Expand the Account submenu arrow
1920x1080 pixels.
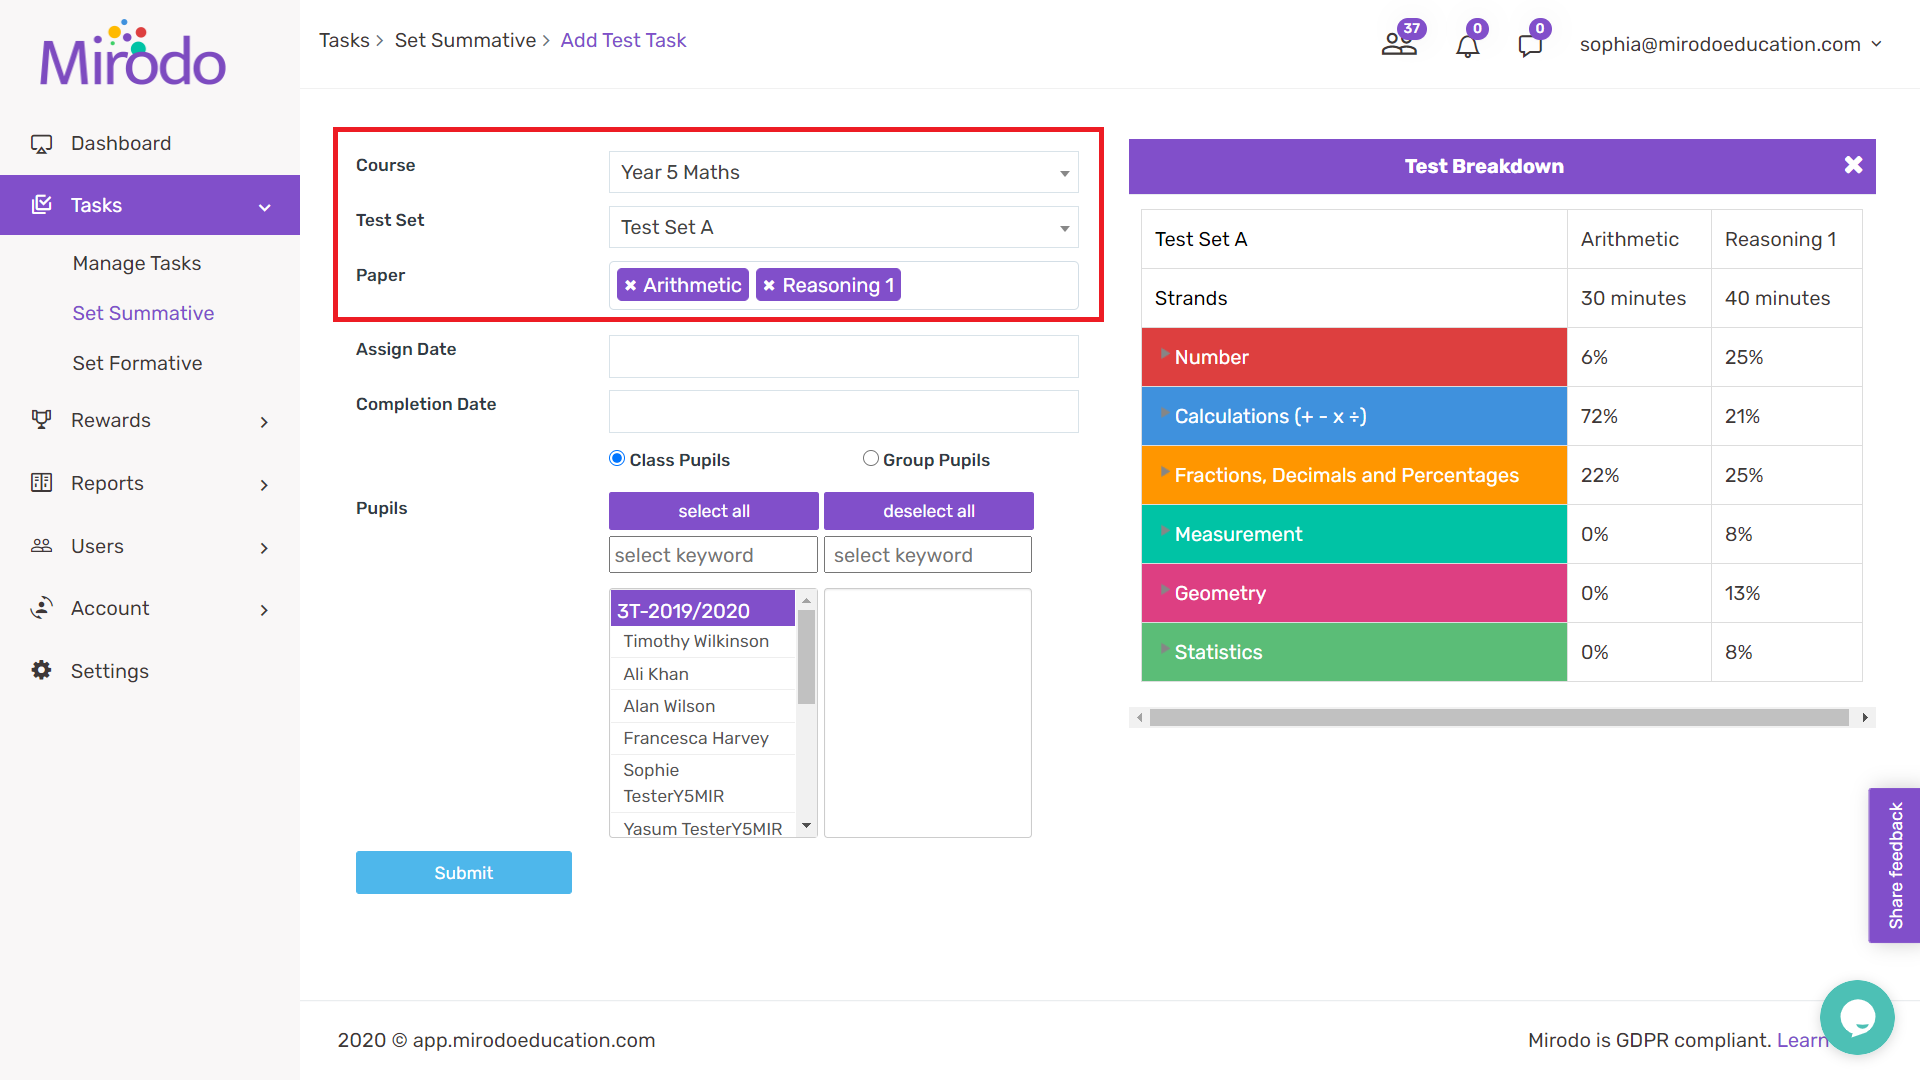(x=264, y=610)
